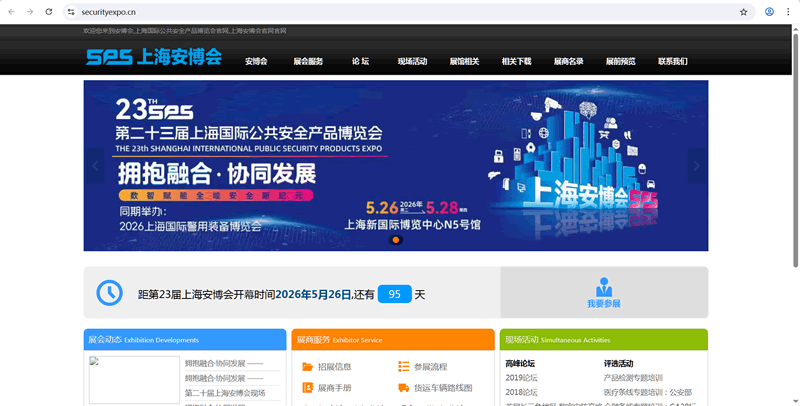Screen dimensions: 800x406
Task: Click the orange banner slide indicator dot
Action: point(396,240)
